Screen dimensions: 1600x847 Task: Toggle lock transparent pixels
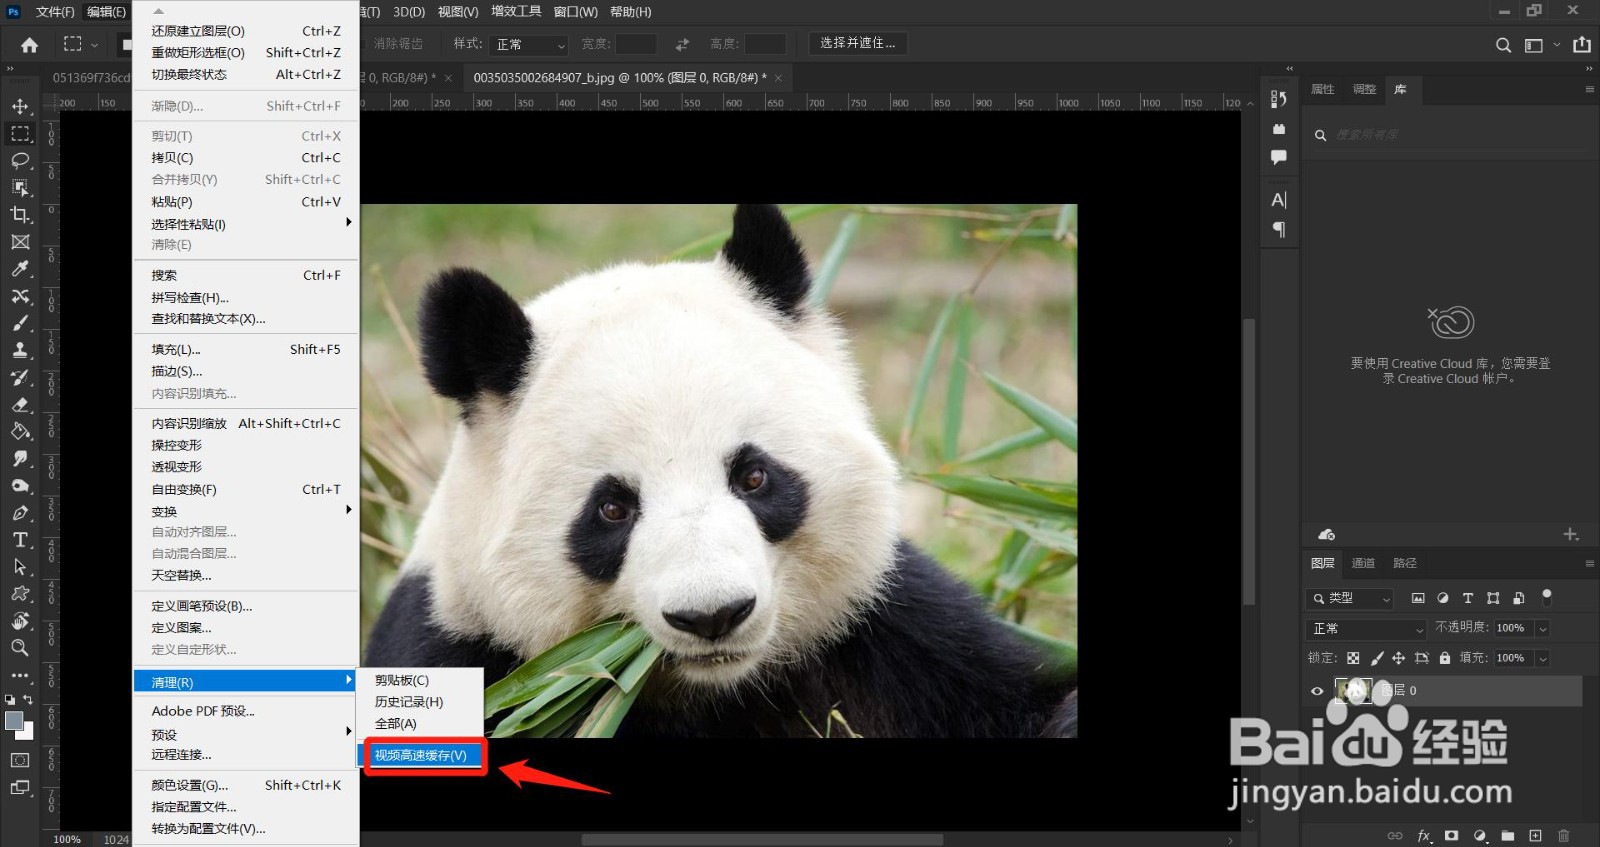click(1353, 658)
